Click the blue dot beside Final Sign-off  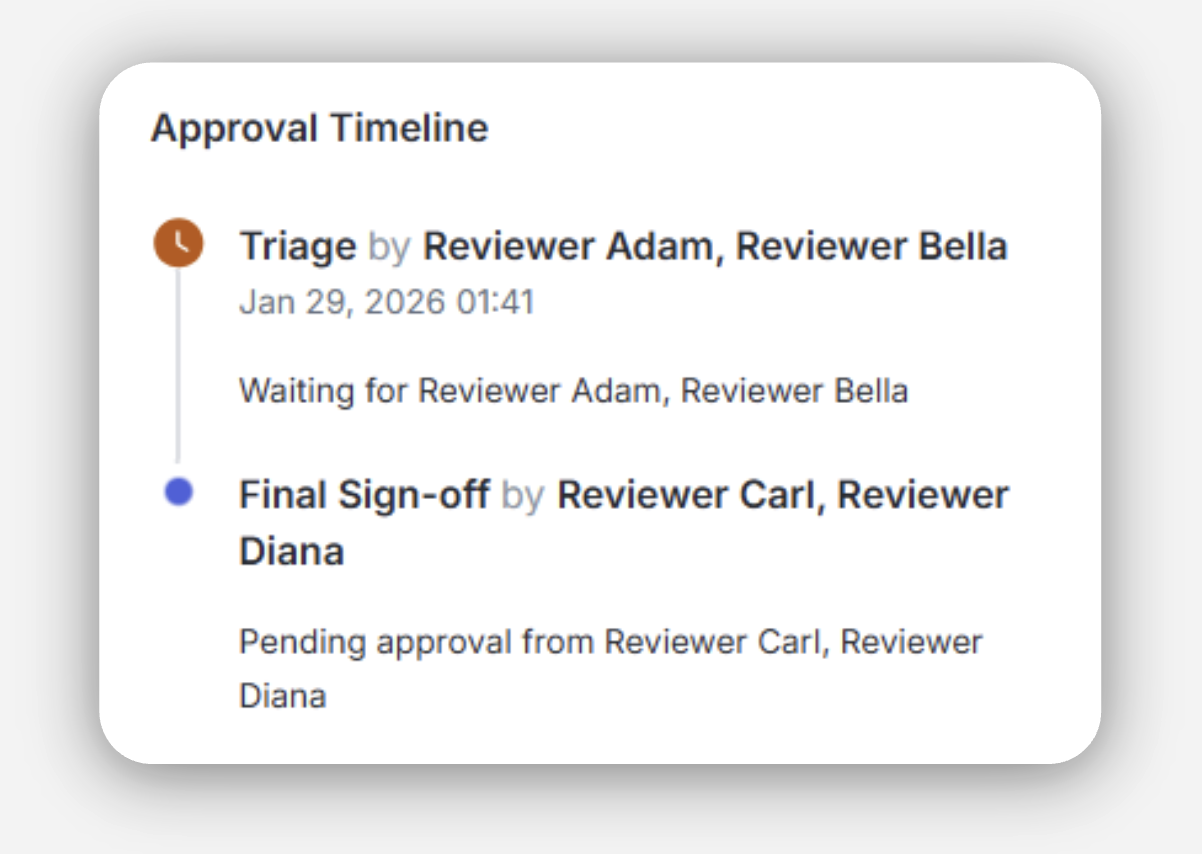coord(178,492)
